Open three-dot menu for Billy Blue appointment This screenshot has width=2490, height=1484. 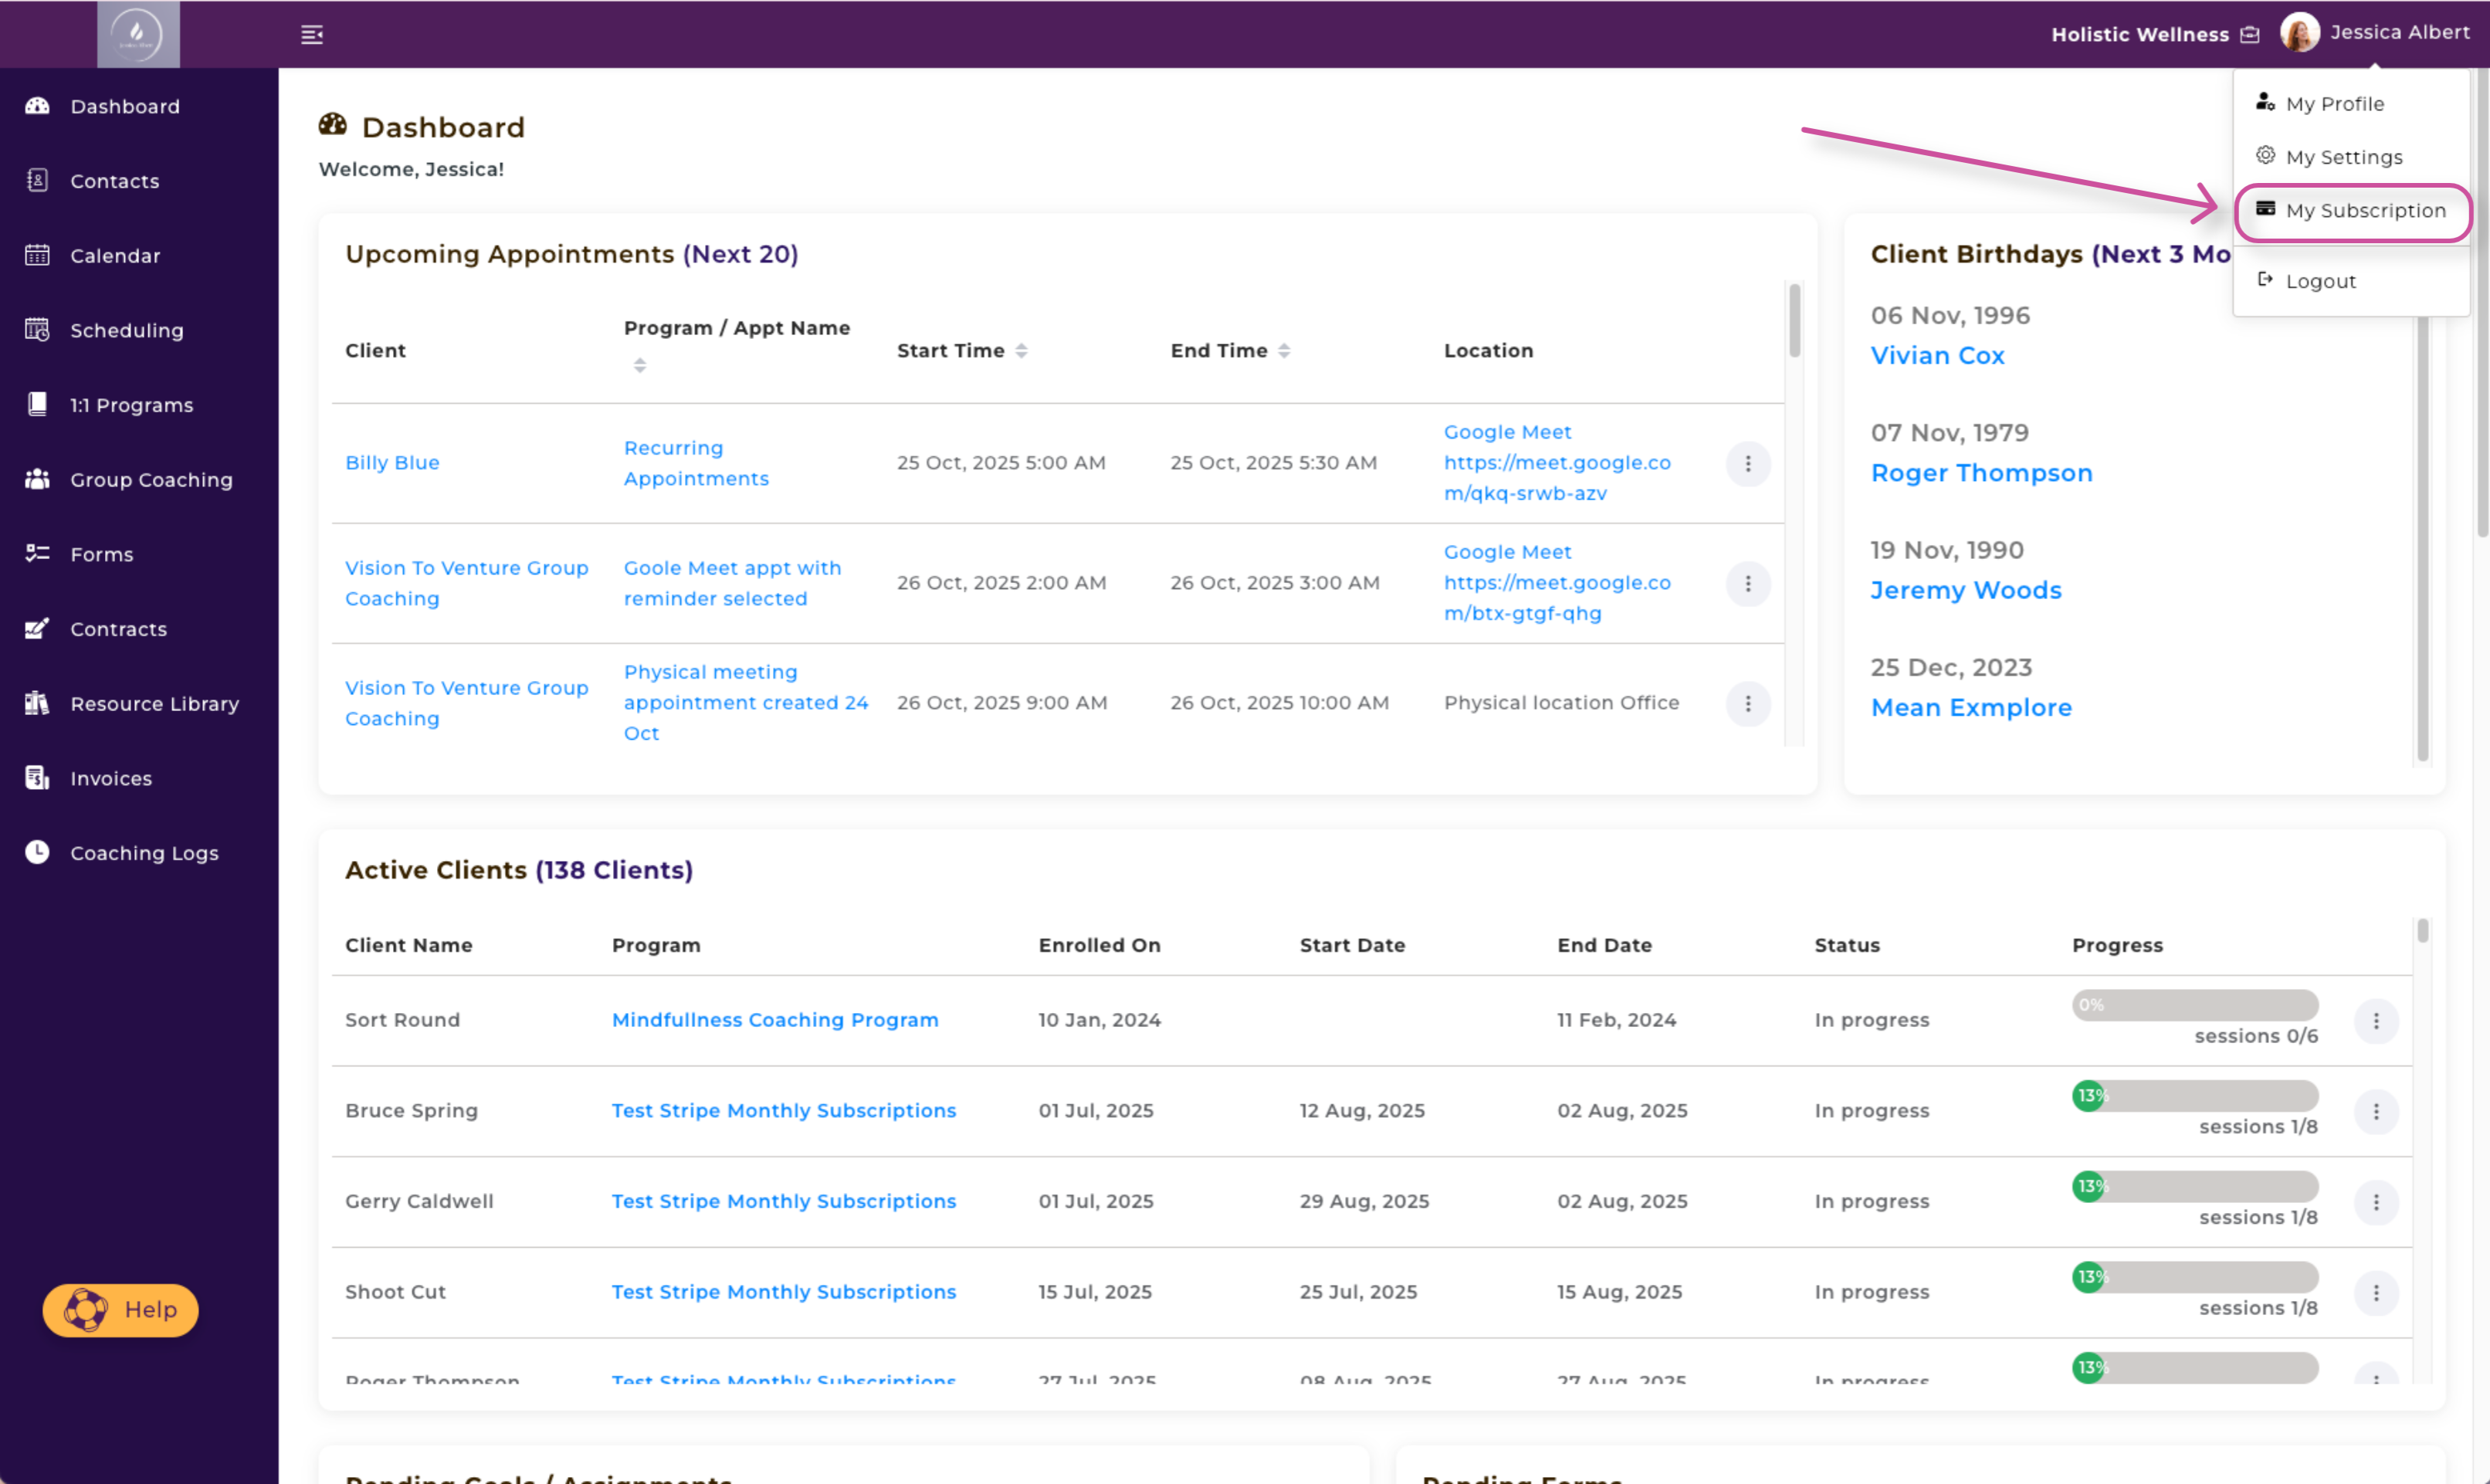[1747, 463]
